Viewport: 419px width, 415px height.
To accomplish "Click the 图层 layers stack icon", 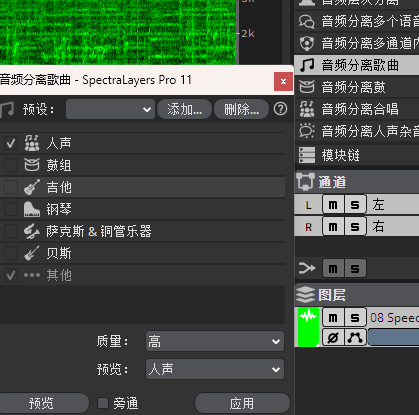I will [306, 294].
